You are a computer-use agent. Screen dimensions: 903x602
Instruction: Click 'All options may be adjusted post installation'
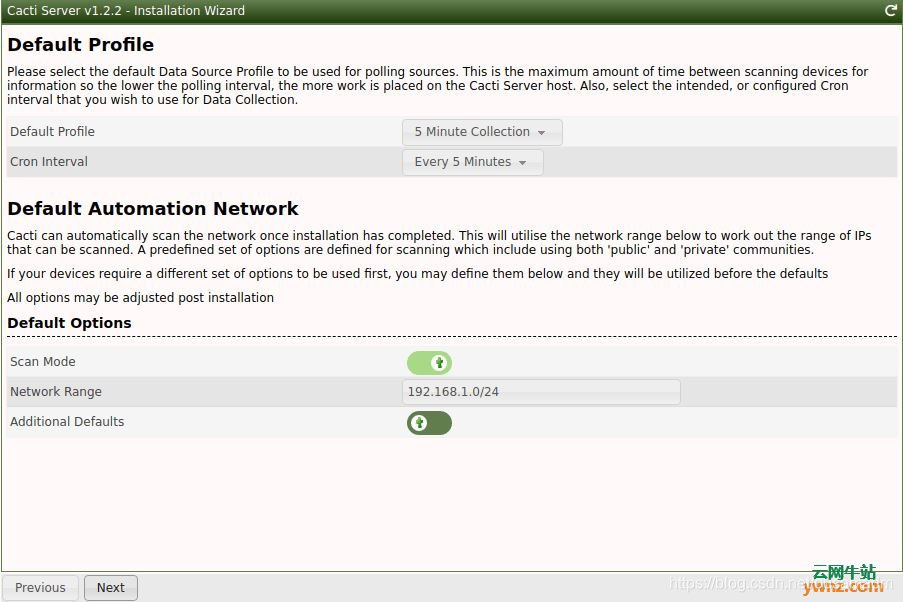141,298
